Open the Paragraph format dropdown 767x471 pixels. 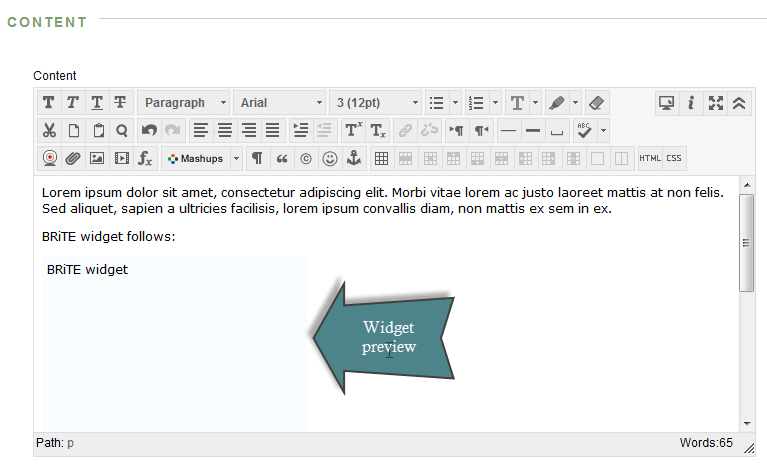click(183, 103)
